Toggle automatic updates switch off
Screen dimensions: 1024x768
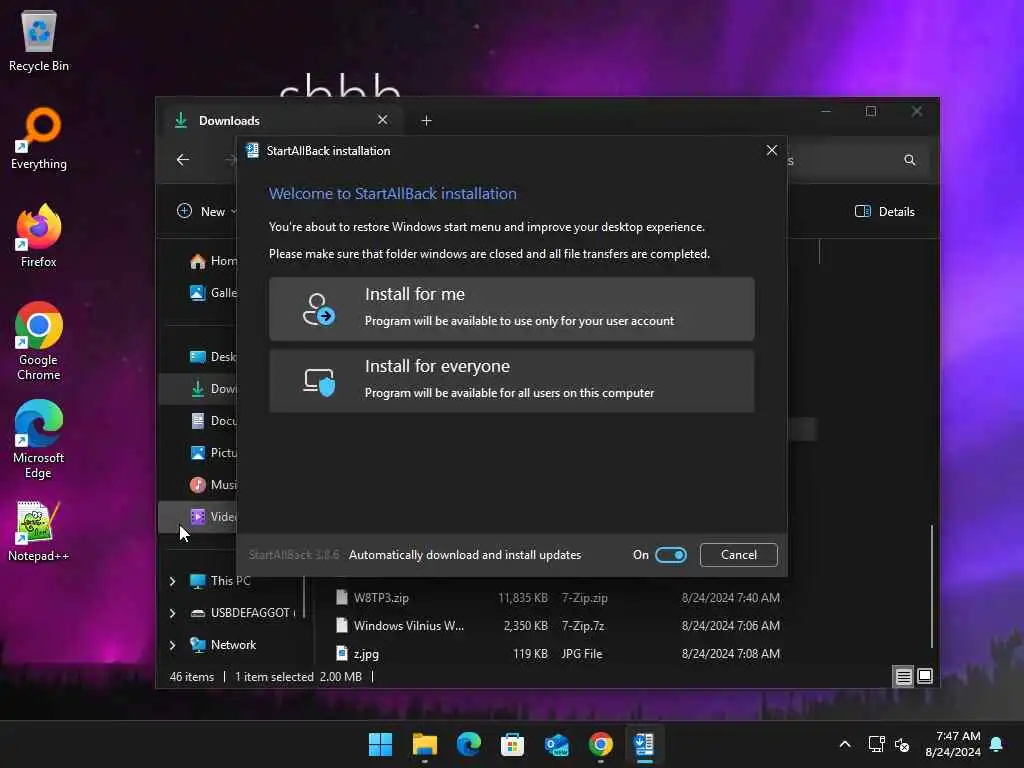coord(671,555)
